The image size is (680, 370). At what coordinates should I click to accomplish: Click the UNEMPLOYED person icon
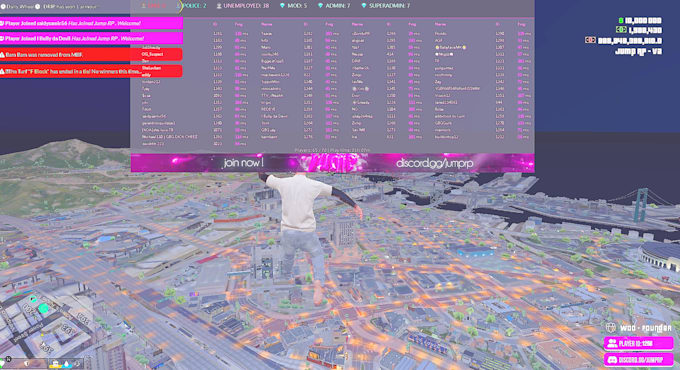[x=219, y=6]
